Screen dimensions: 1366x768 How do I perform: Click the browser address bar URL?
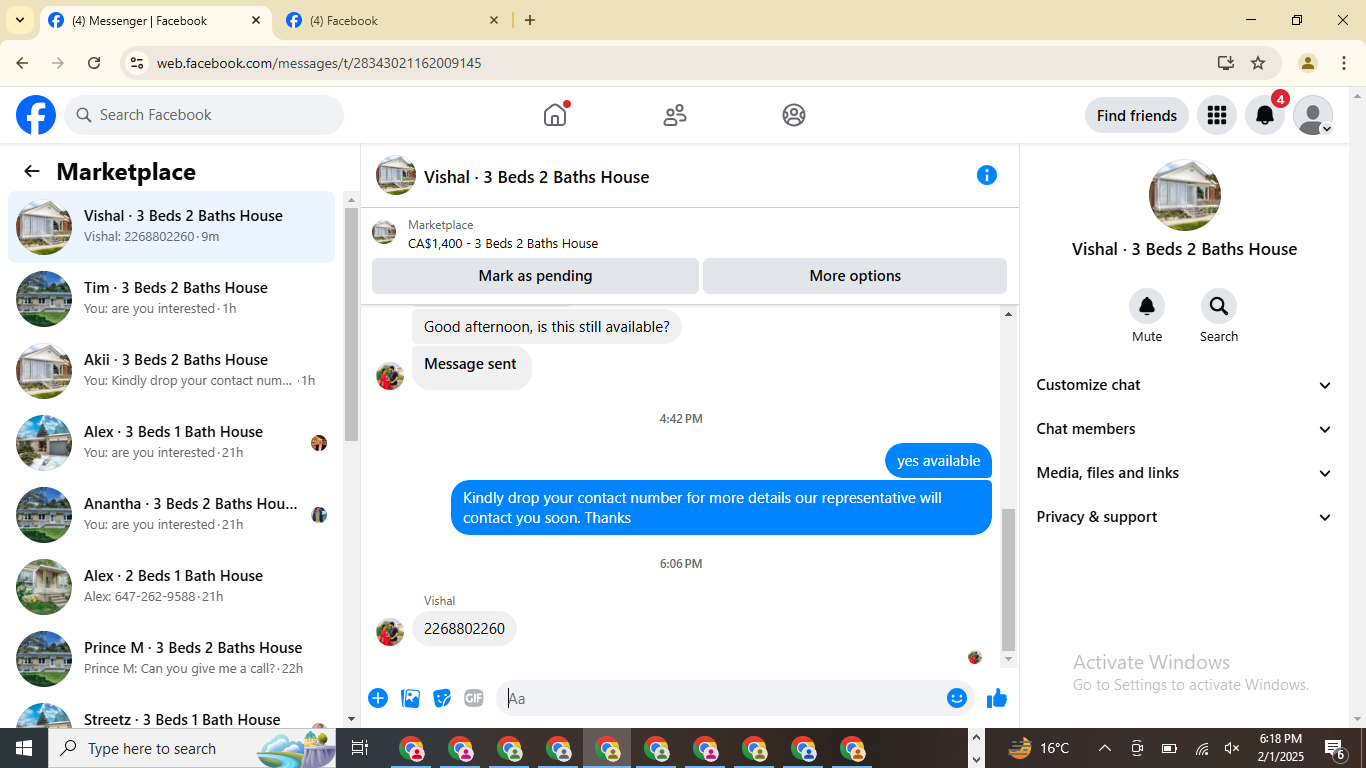319,63
